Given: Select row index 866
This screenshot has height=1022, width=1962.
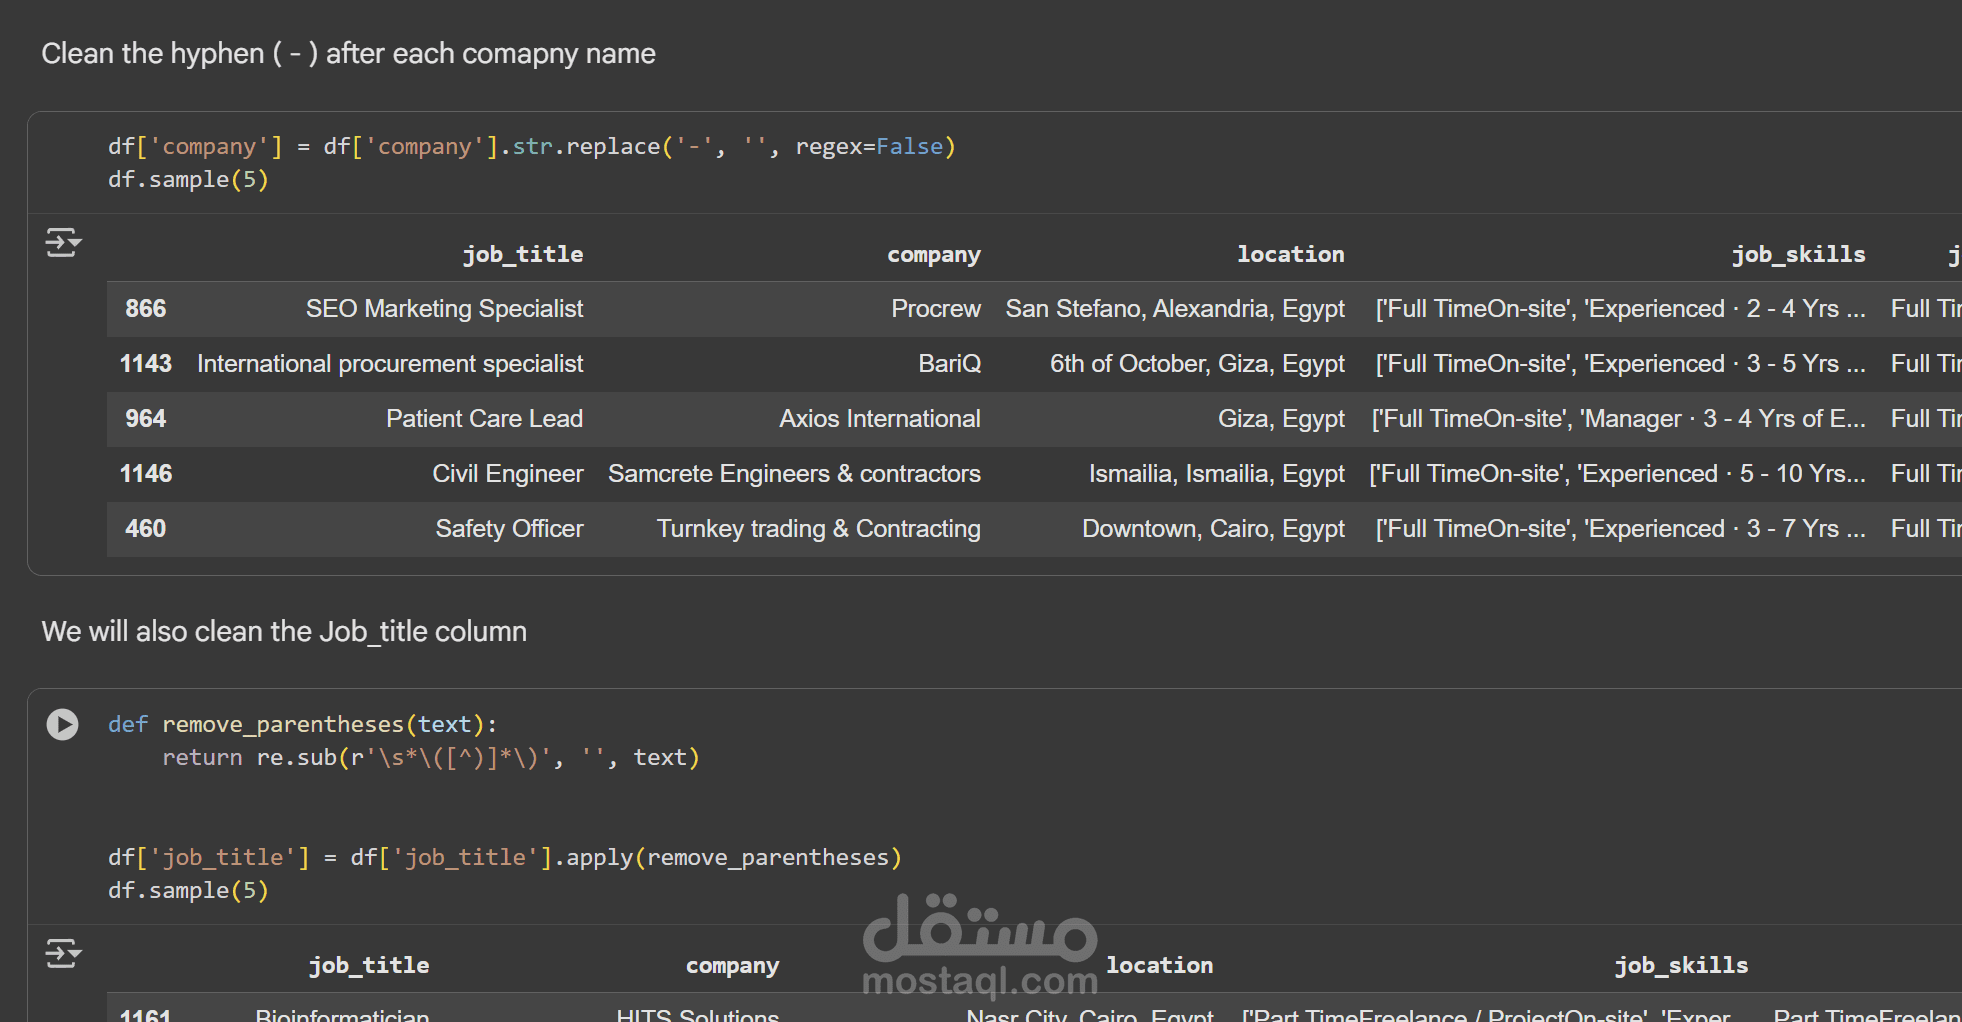Looking at the screenshot, I should coord(146,309).
